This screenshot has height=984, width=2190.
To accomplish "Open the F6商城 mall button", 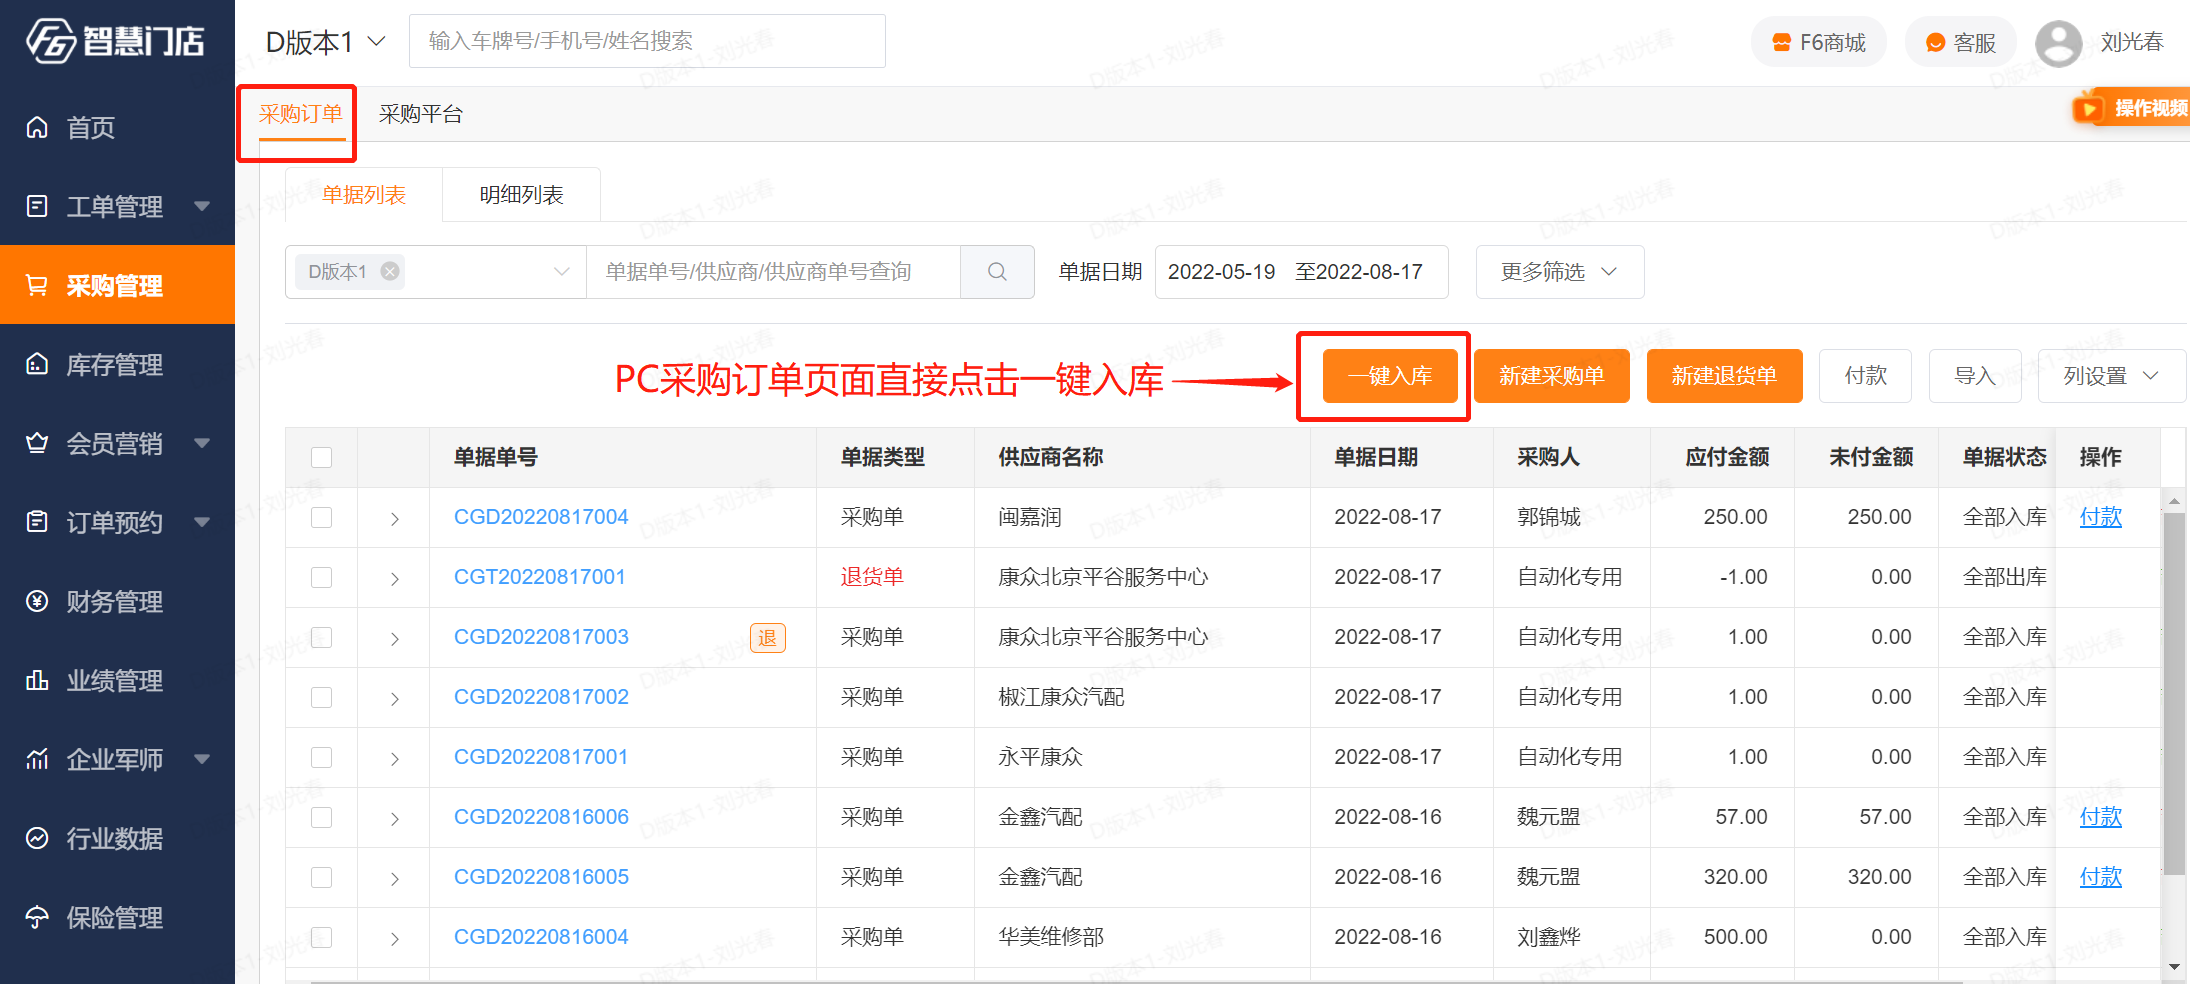I will tap(1818, 42).
